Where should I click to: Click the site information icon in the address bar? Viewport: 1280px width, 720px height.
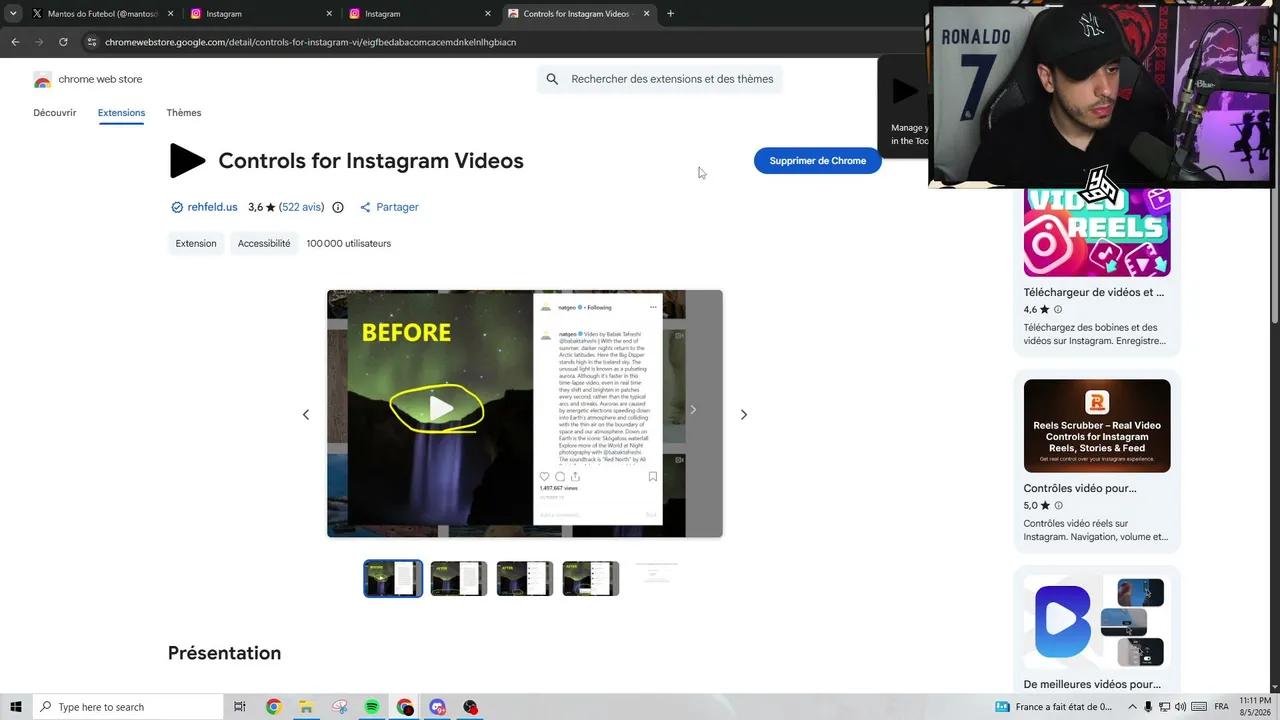[x=91, y=42]
